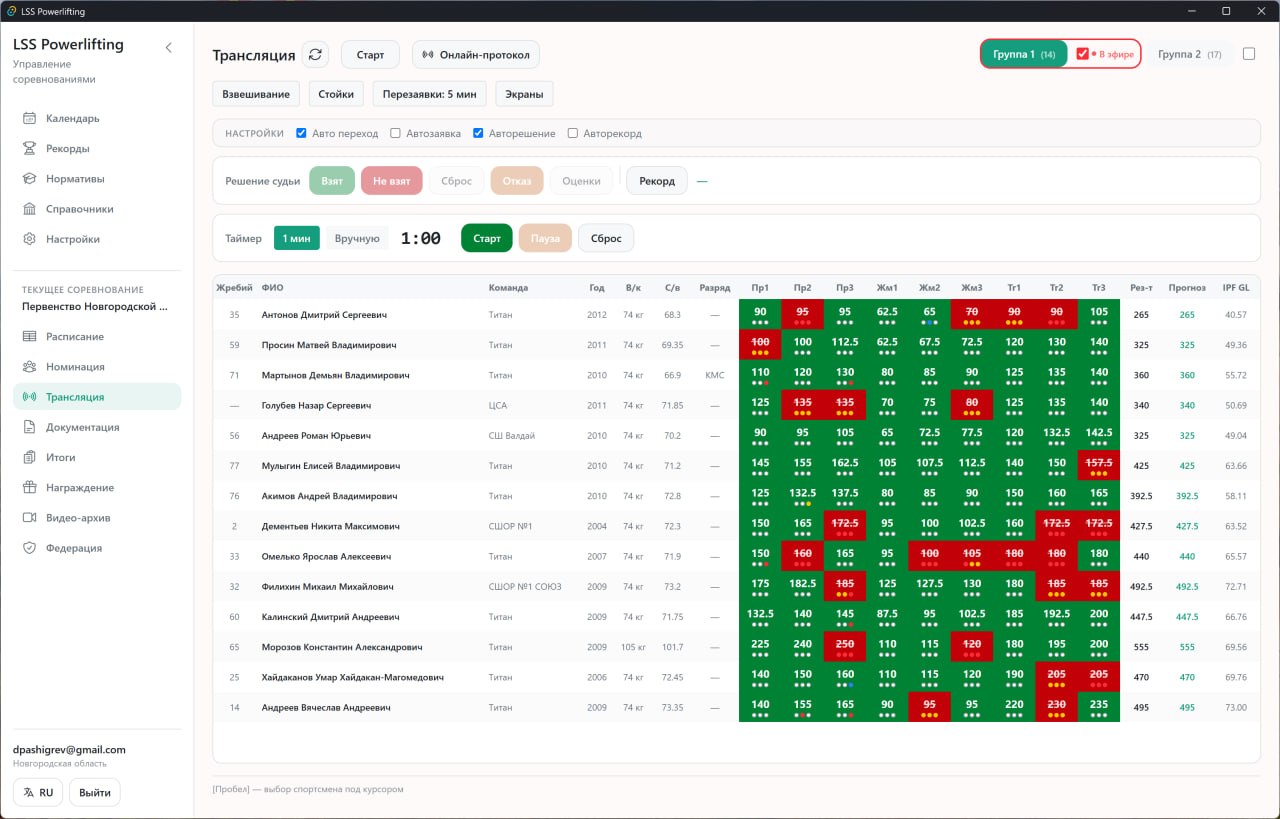Image resolution: width=1280 pixels, height=819 pixels.
Task: Collapse the sidebar with the chevron arrow
Action: tap(168, 48)
